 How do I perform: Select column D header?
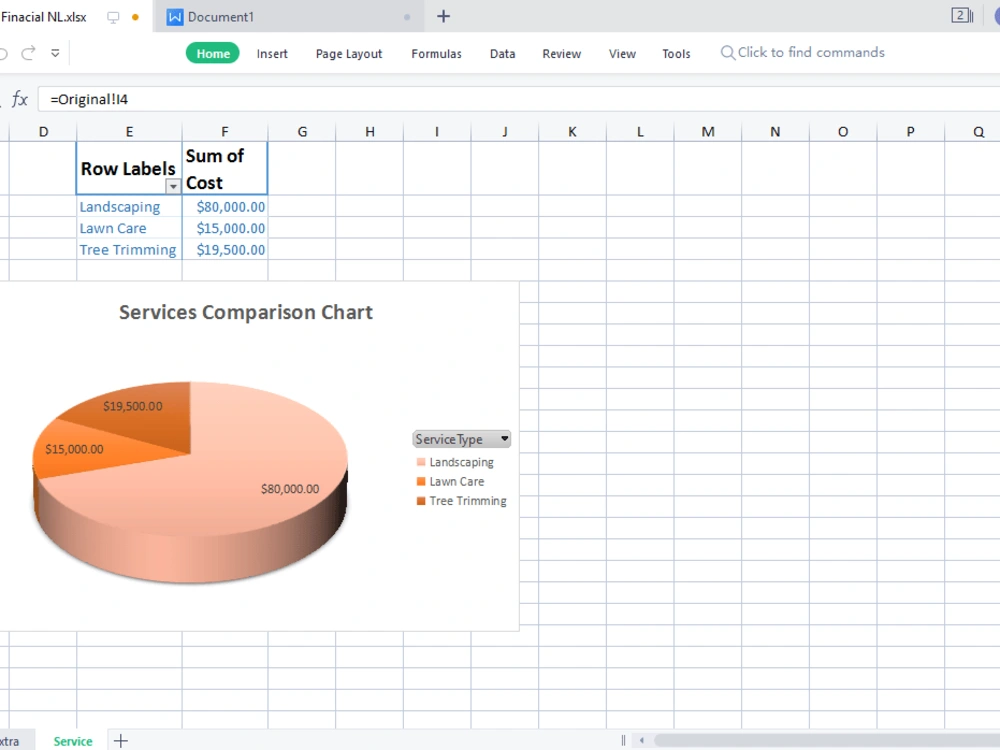tap(43, 132)
